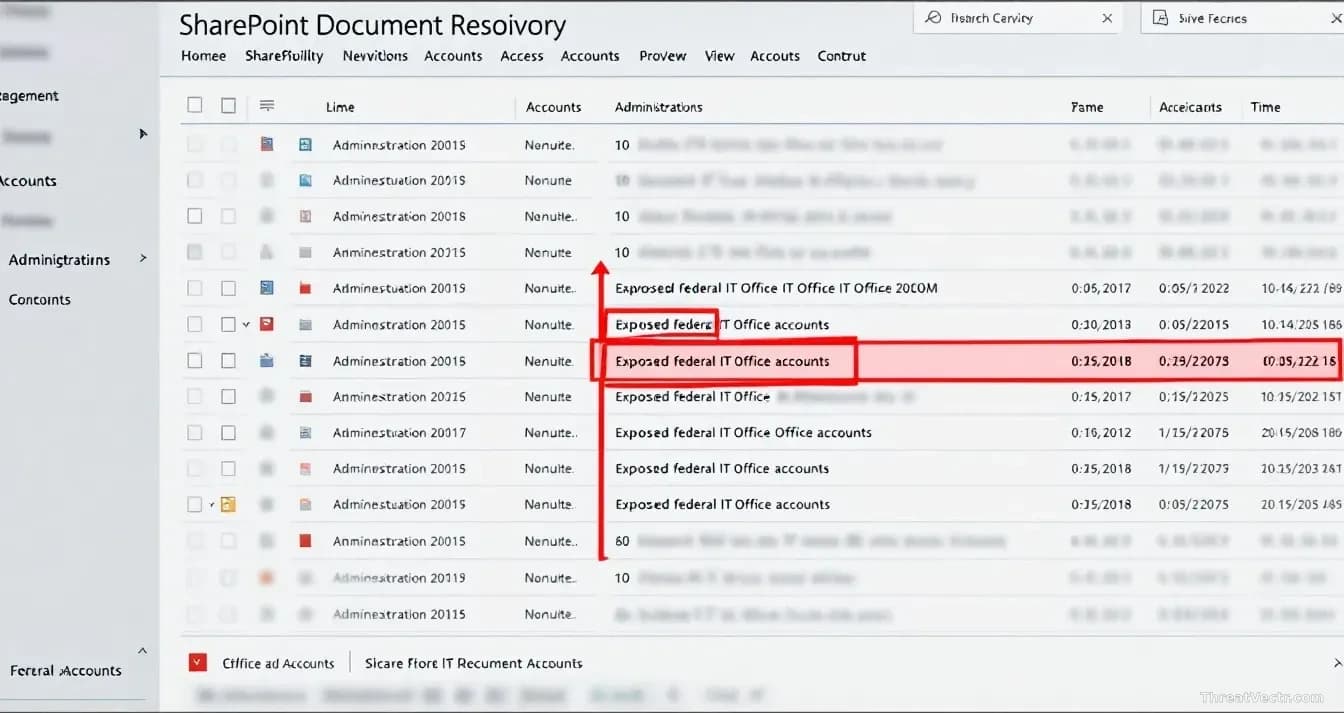Sort by the Administrations column header
This screenshot has height=713, width=1344.
[x=659, y=107]
